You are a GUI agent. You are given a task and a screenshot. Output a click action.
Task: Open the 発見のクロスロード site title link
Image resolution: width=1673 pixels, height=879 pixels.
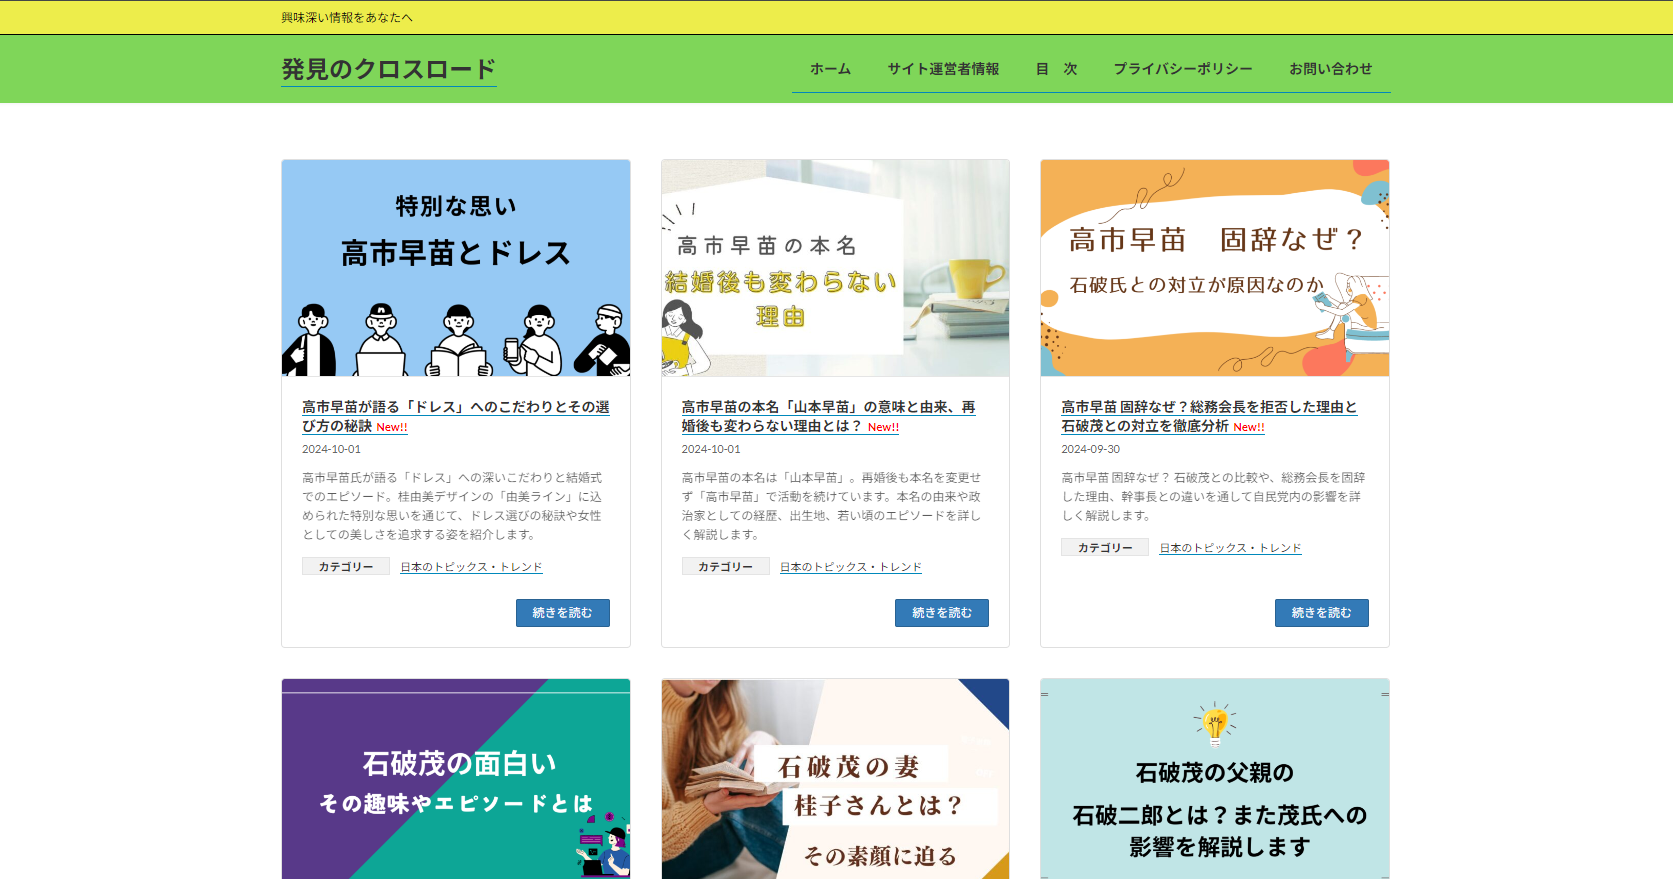388,69
